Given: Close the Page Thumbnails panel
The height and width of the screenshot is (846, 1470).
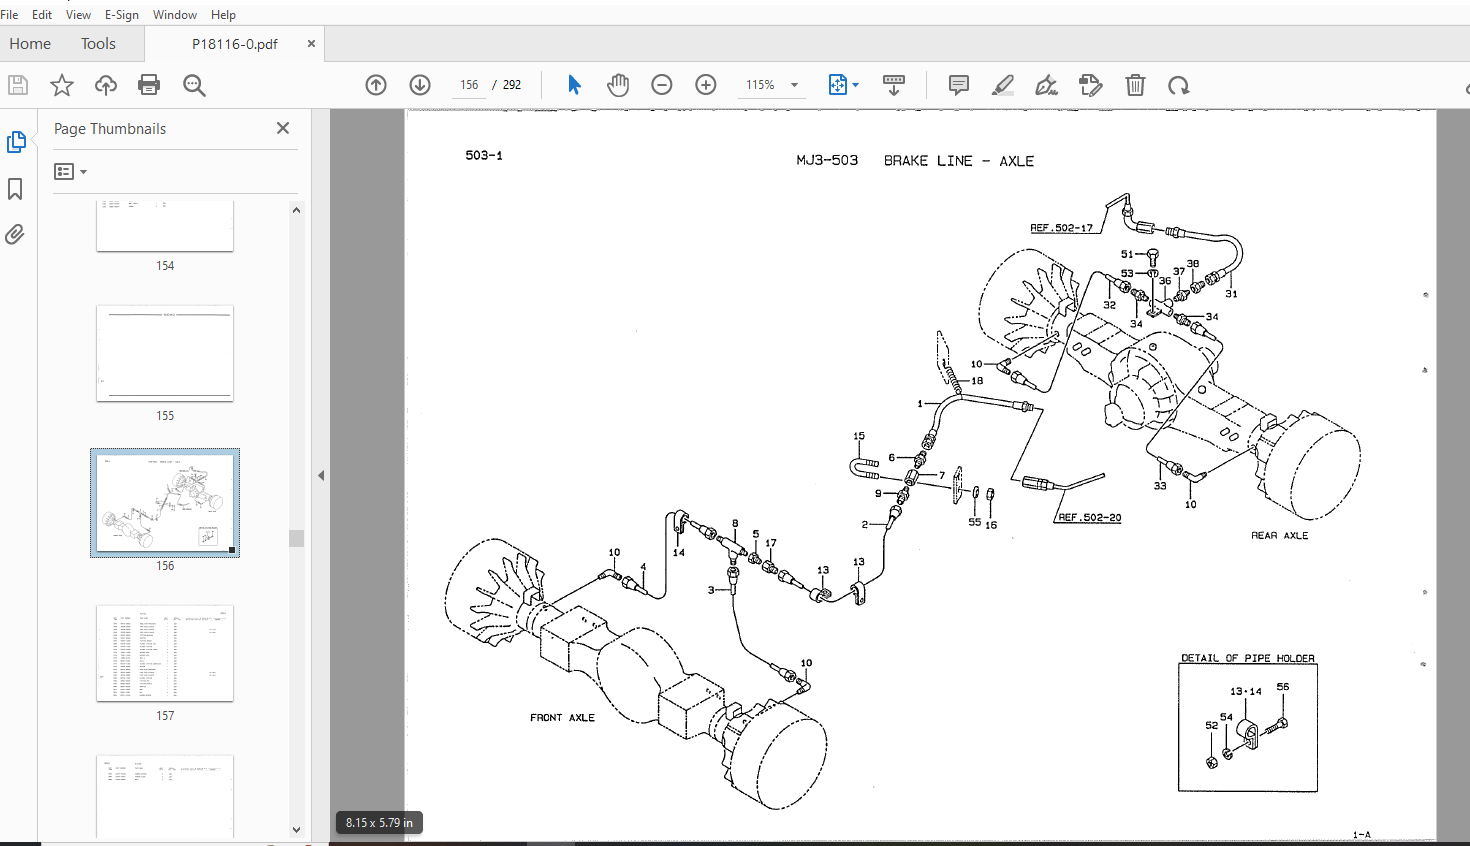Looking at the screenshot, I should (283, 128).
